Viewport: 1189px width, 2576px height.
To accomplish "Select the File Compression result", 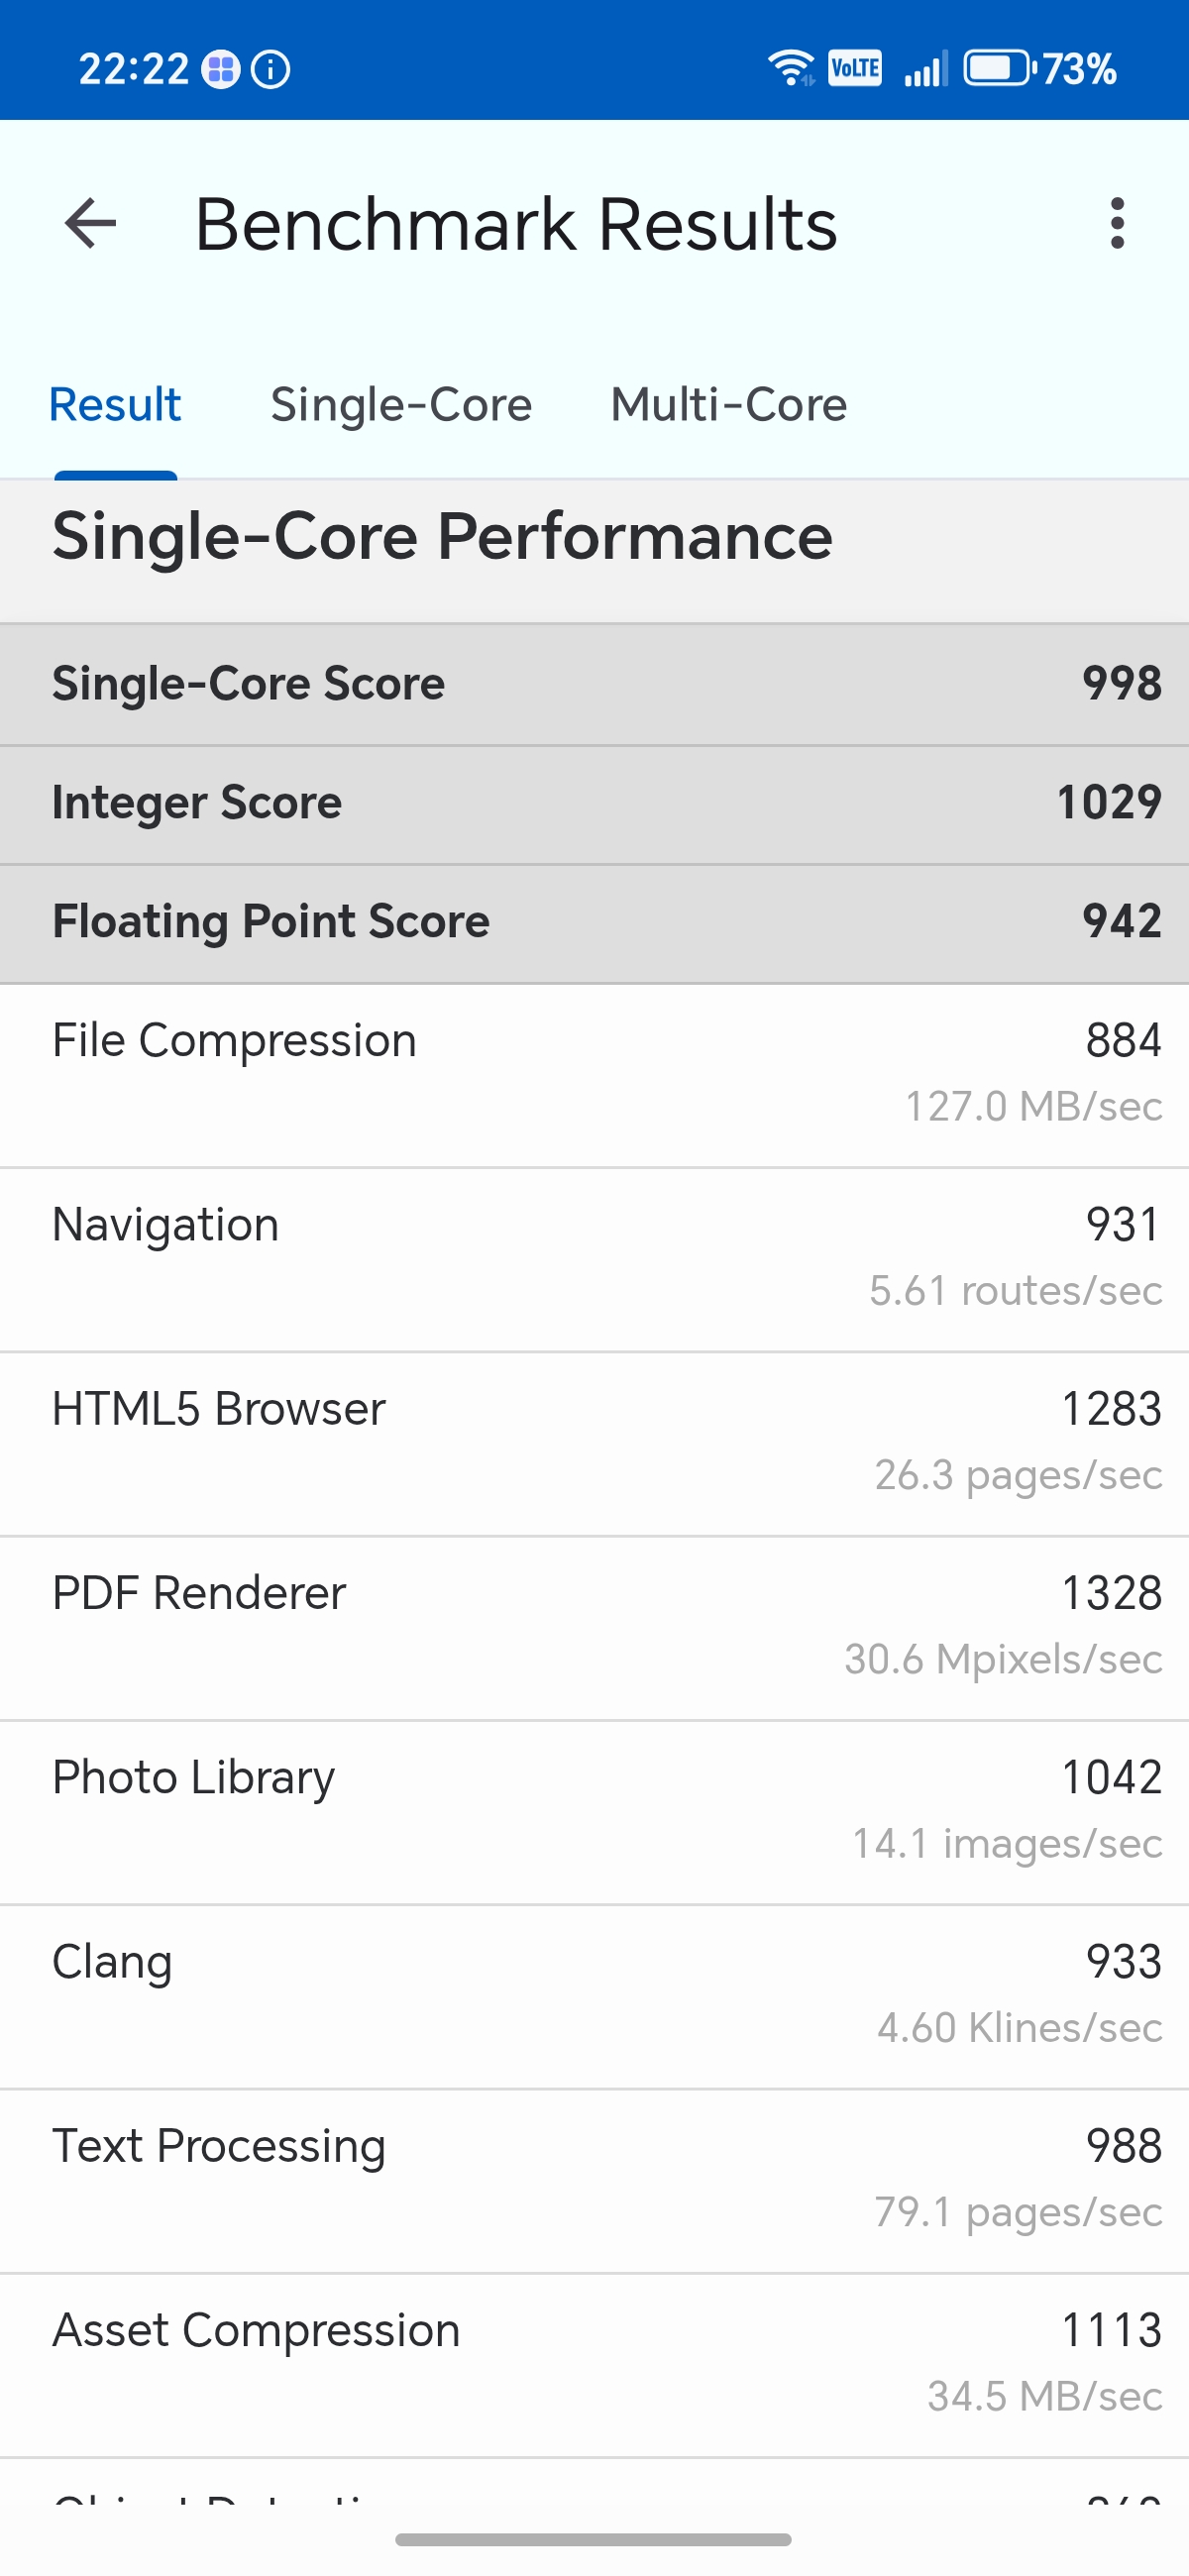I will coord(594,1074).
